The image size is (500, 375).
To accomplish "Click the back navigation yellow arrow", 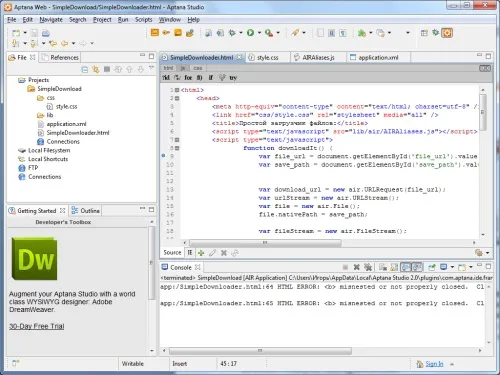I will pos(64,43).
